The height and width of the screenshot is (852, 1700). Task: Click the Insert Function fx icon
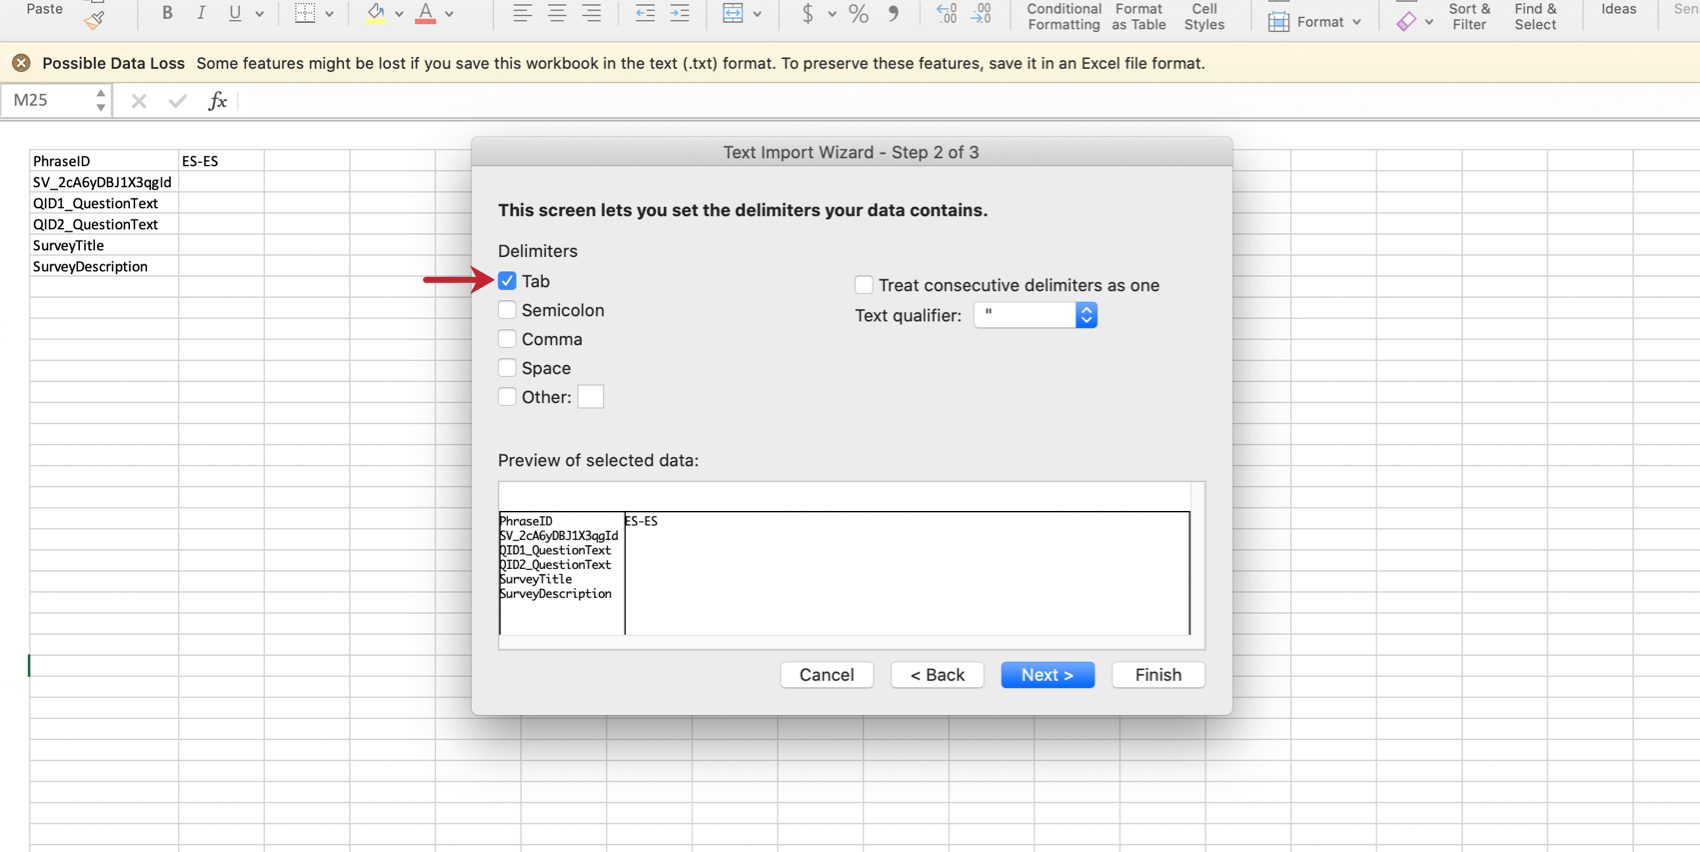tap(217, 100)
